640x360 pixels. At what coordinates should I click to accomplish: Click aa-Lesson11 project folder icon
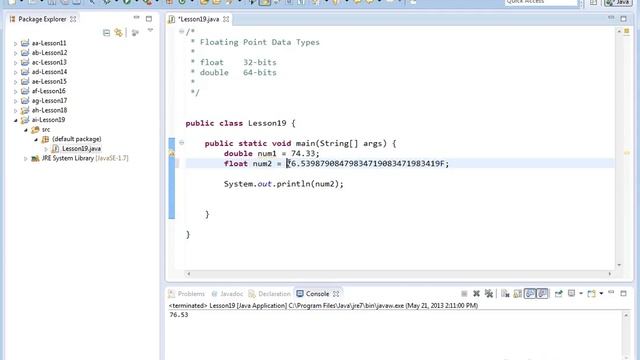pos(25,43)
